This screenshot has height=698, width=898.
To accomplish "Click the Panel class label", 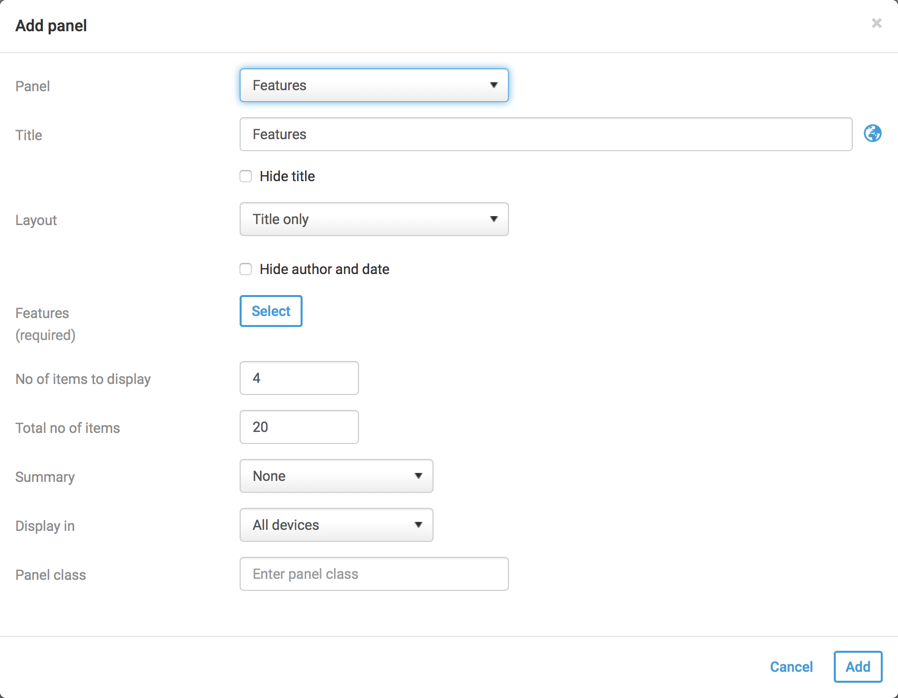I will 50,575.
